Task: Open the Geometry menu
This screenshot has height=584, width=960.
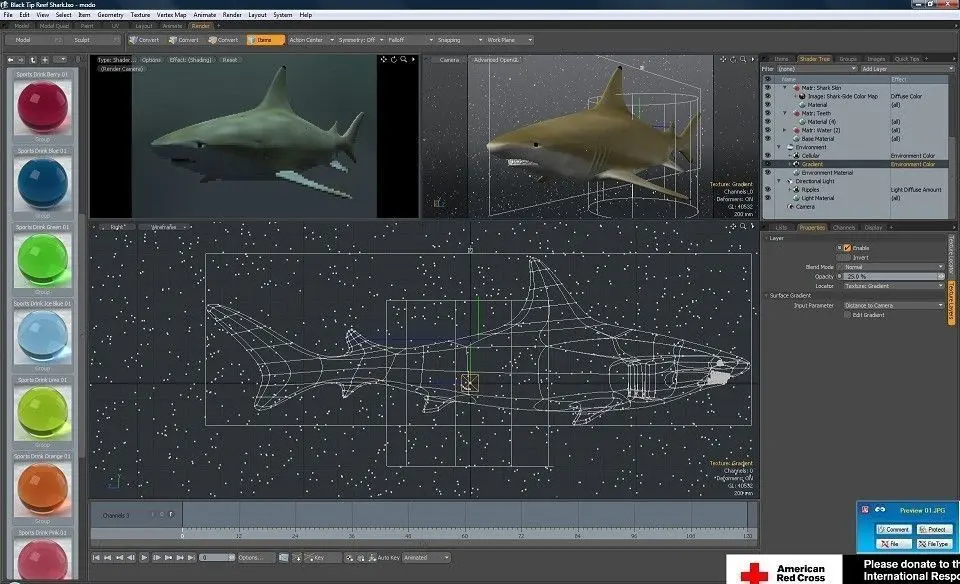Action: tap(110, 15)
